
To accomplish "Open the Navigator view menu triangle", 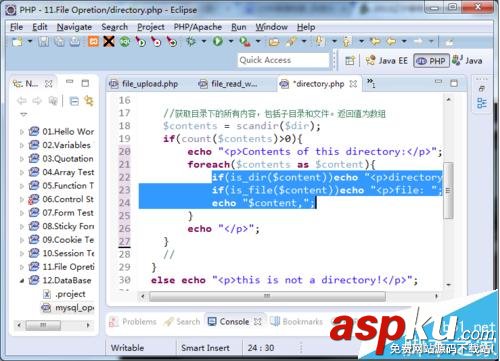I will tap(23, 114).
